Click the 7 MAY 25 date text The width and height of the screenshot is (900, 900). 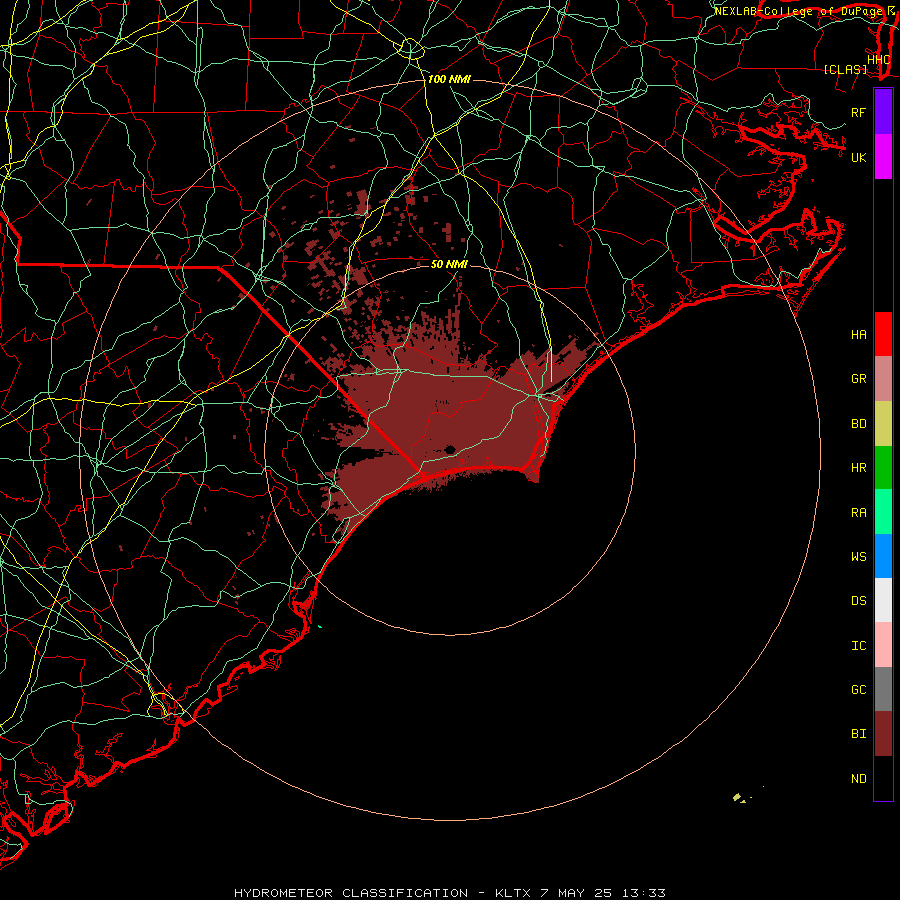[x=577, y=893]
